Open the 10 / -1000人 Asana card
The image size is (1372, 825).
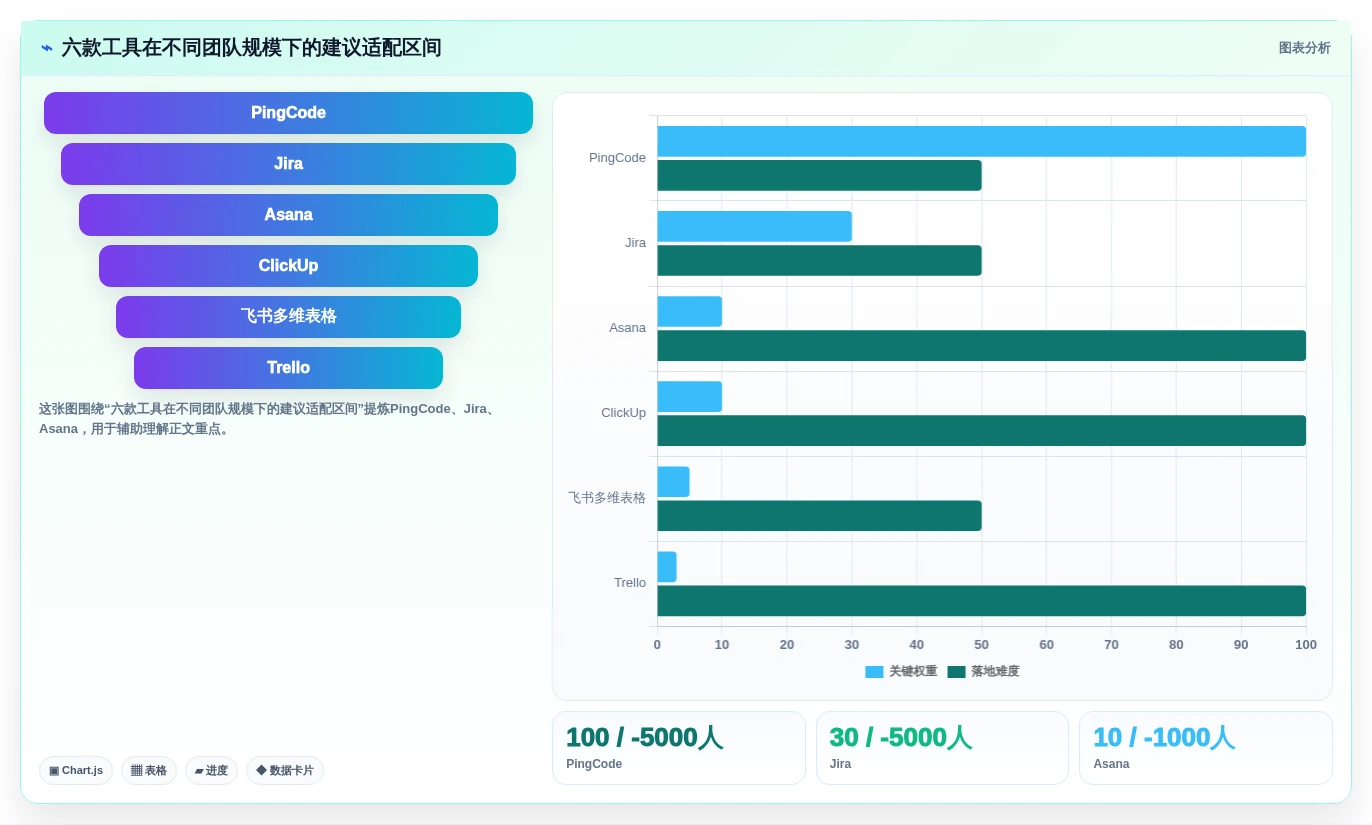[1206, 748]
